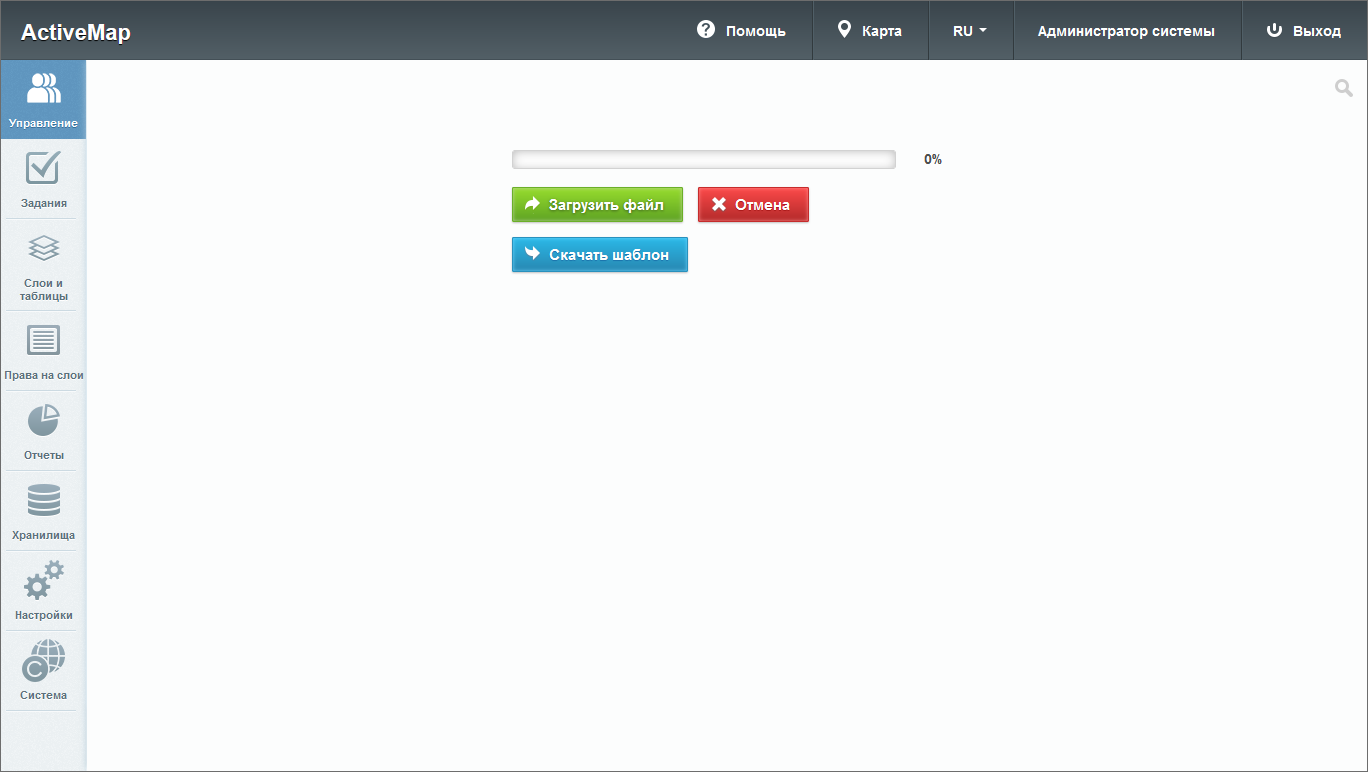Open the Отчеты pie chart icon

[x=43, y=421]
